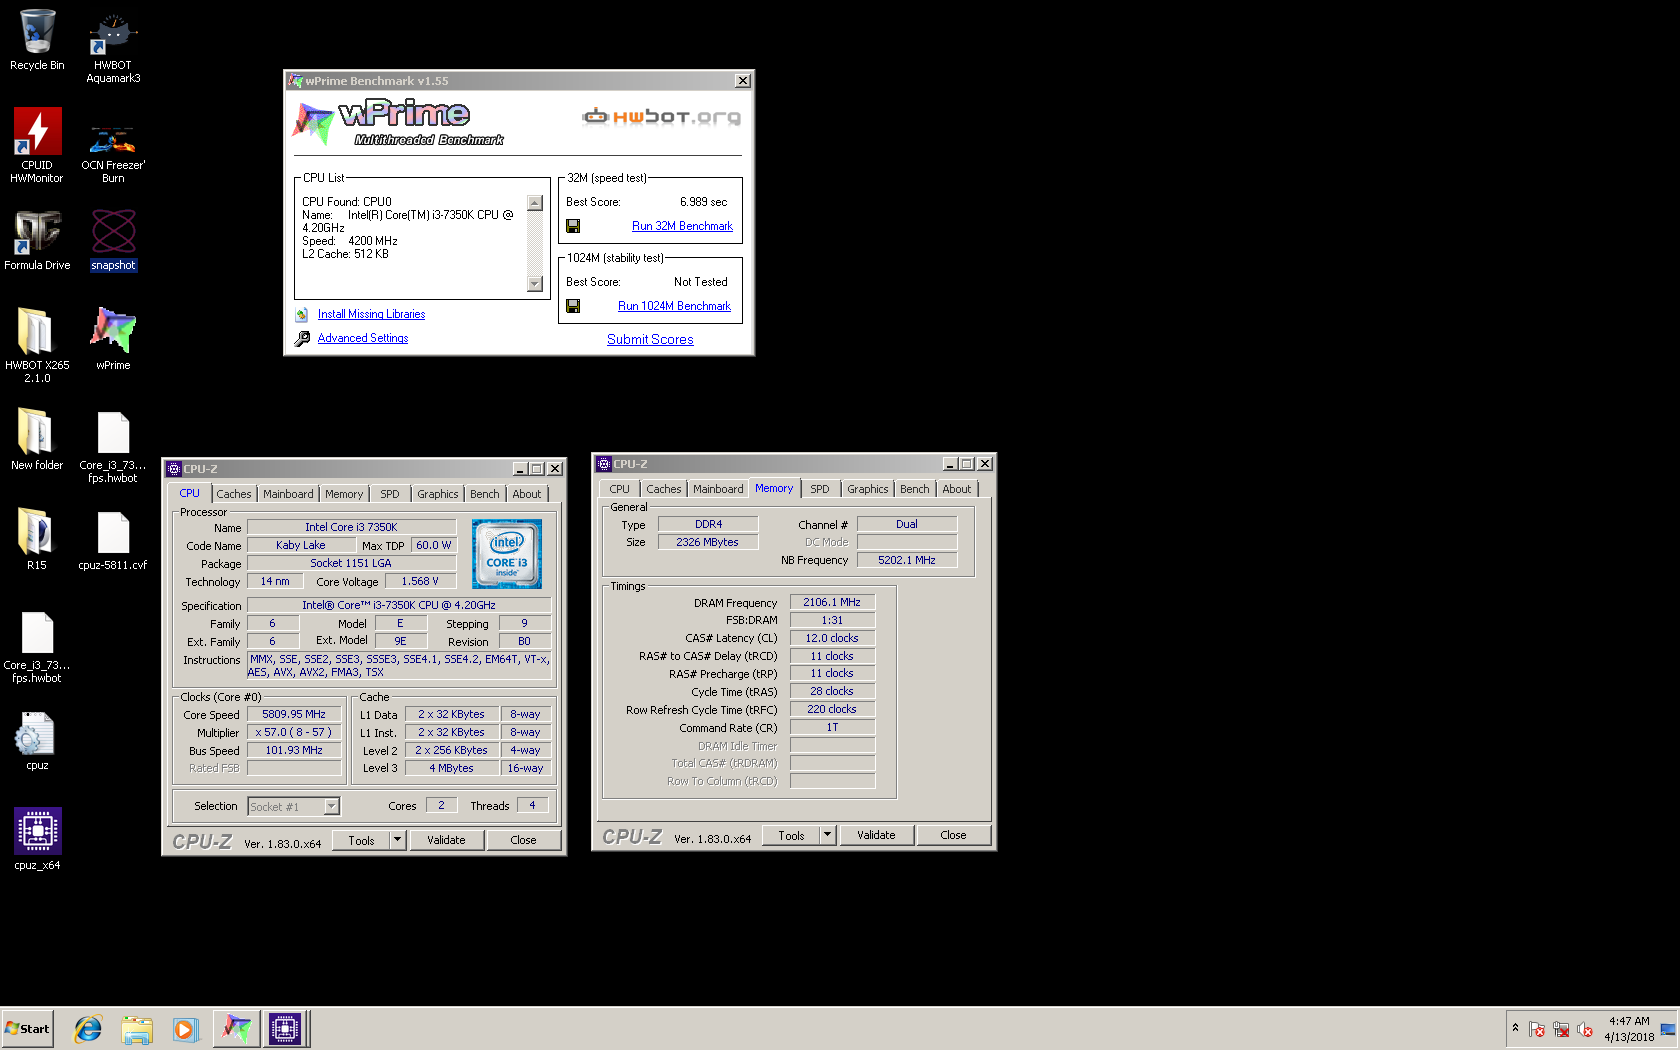Open Socket #1 selection dropdown
Viewport: 1680px width, 1050px height.
point(332,806)
